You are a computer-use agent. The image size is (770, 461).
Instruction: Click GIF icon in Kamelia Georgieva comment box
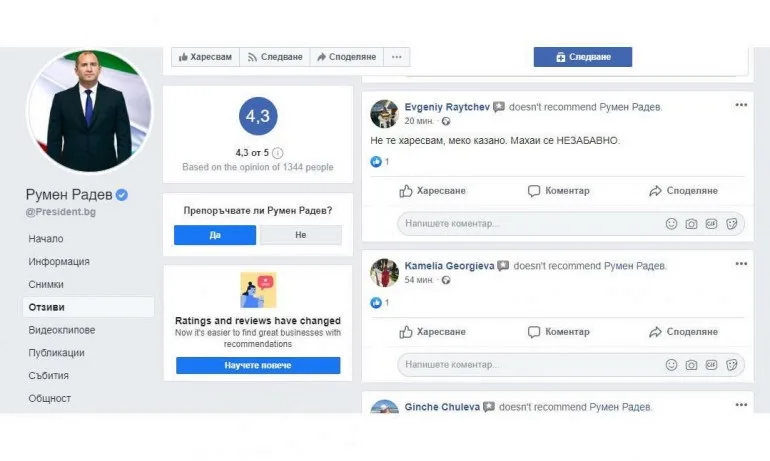pos(711,365)
